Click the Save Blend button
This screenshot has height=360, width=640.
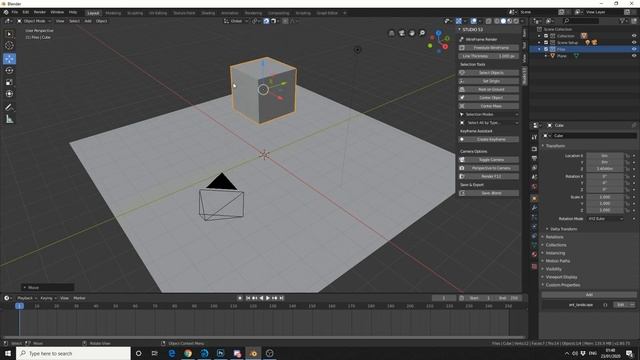click(x=489, y=193)
